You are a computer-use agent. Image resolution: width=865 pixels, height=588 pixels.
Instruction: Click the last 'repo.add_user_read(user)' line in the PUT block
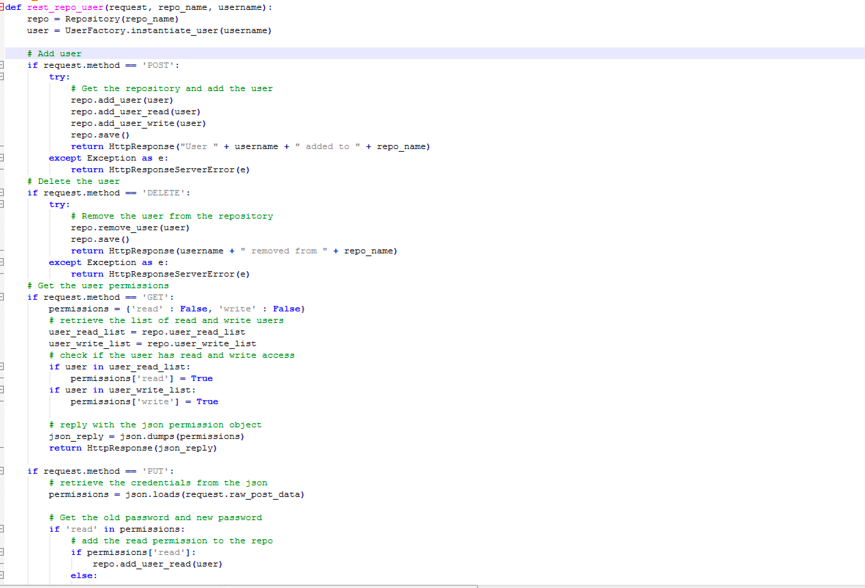(x=157, y=563)
